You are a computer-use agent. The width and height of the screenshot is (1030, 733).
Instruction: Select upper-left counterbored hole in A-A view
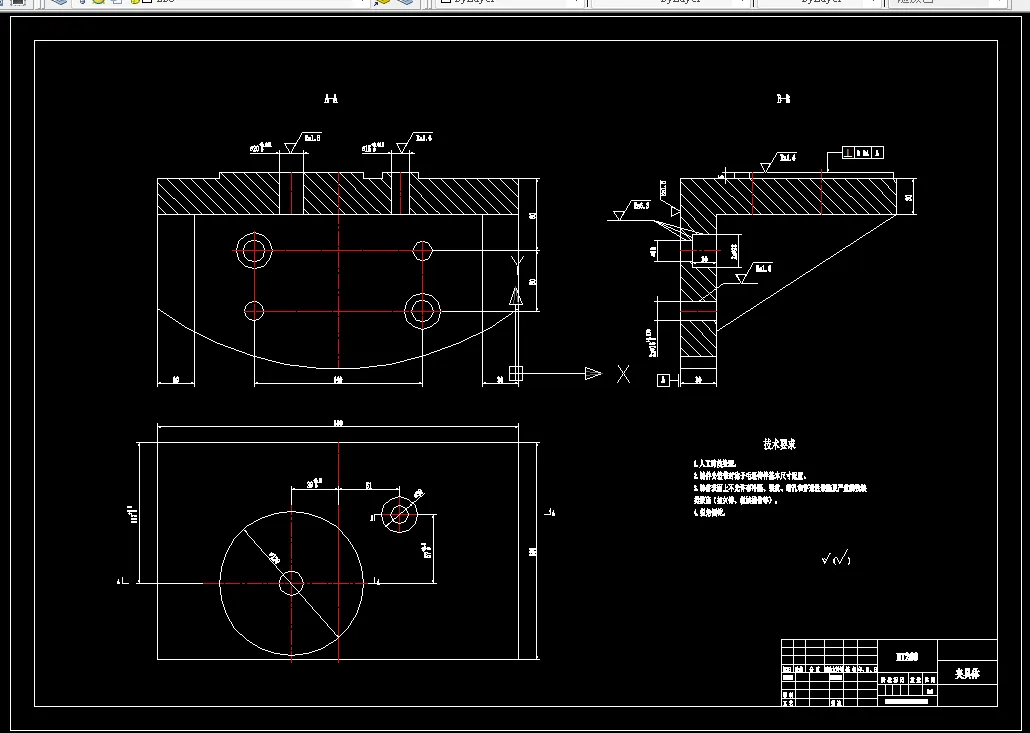coord(254,250)
